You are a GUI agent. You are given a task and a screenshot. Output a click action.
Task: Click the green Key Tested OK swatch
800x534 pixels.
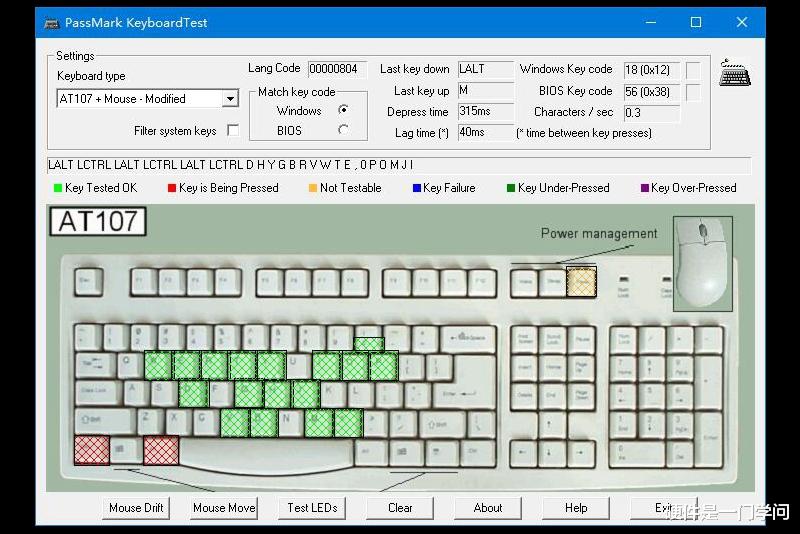tap(58, 188)
